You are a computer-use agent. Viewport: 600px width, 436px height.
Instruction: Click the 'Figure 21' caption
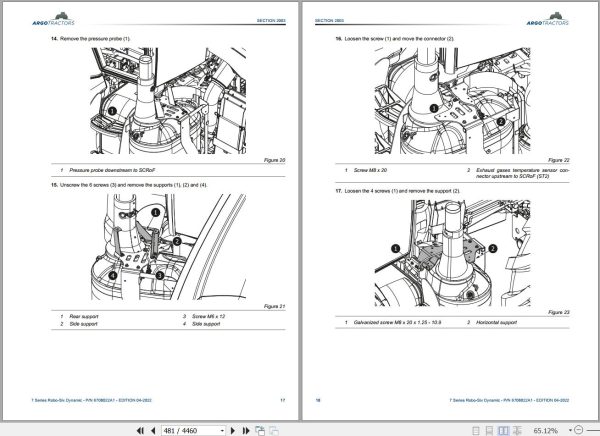click(274, 306)
